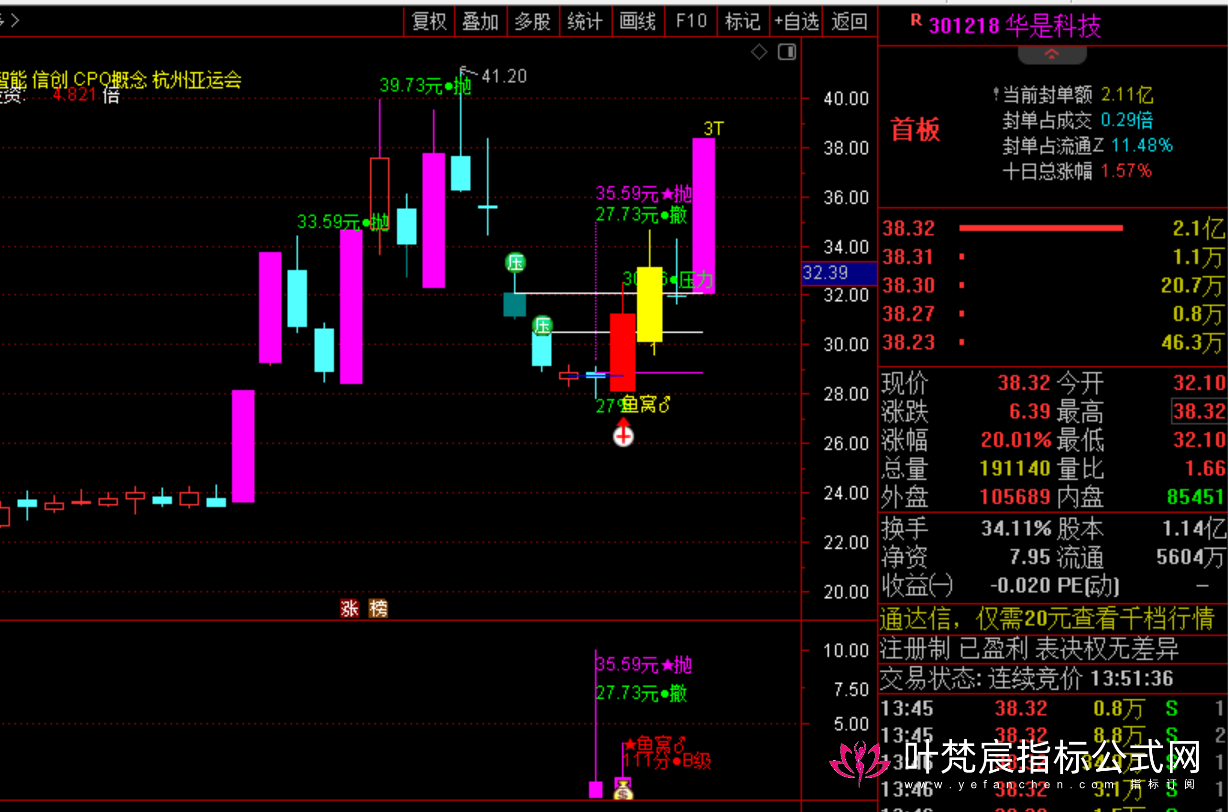Select the 38.32 ask price row
1229x812 pixels.
pos(1053,229)
